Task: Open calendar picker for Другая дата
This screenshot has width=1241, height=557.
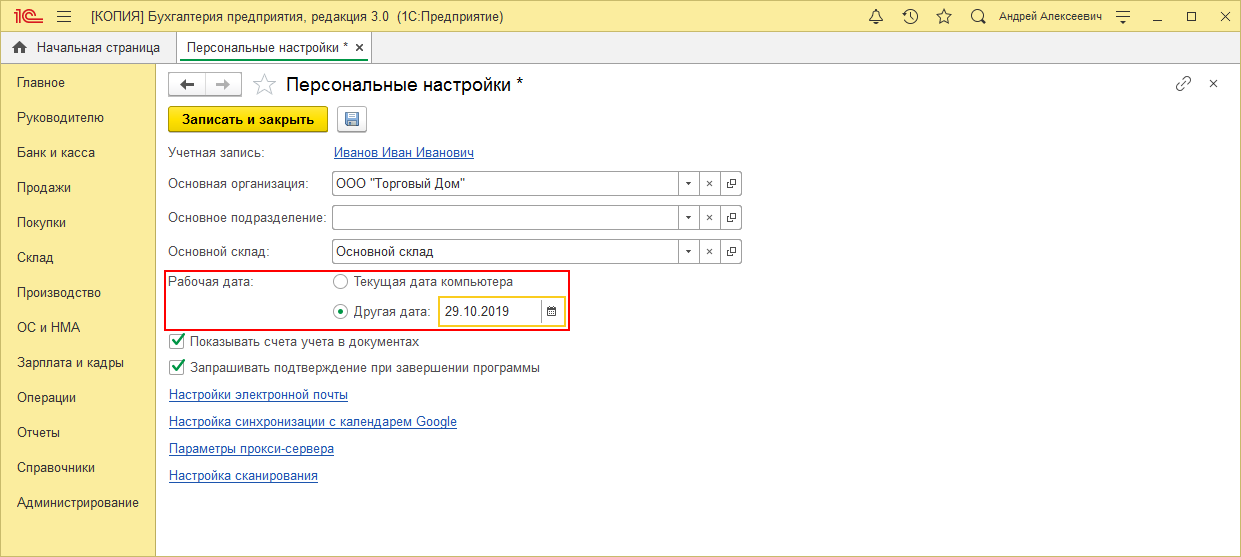Action: 551,311
